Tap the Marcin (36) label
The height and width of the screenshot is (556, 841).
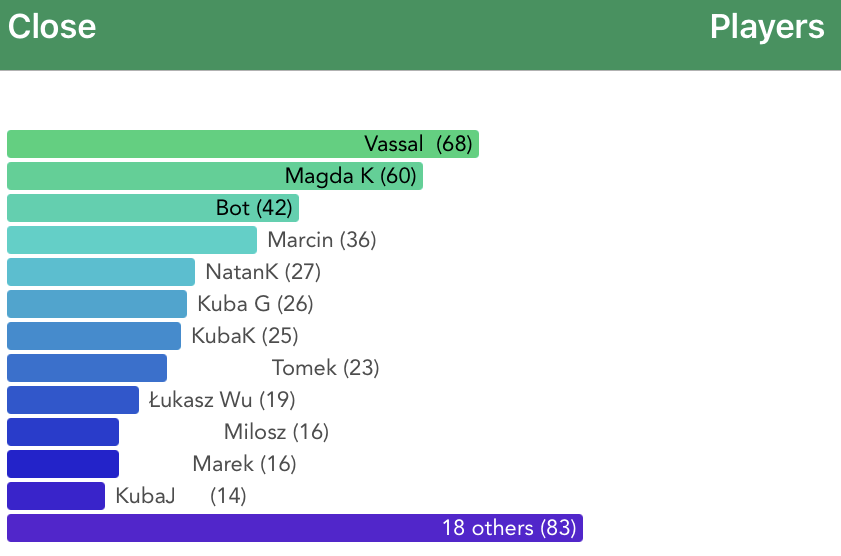click(321, 240)
